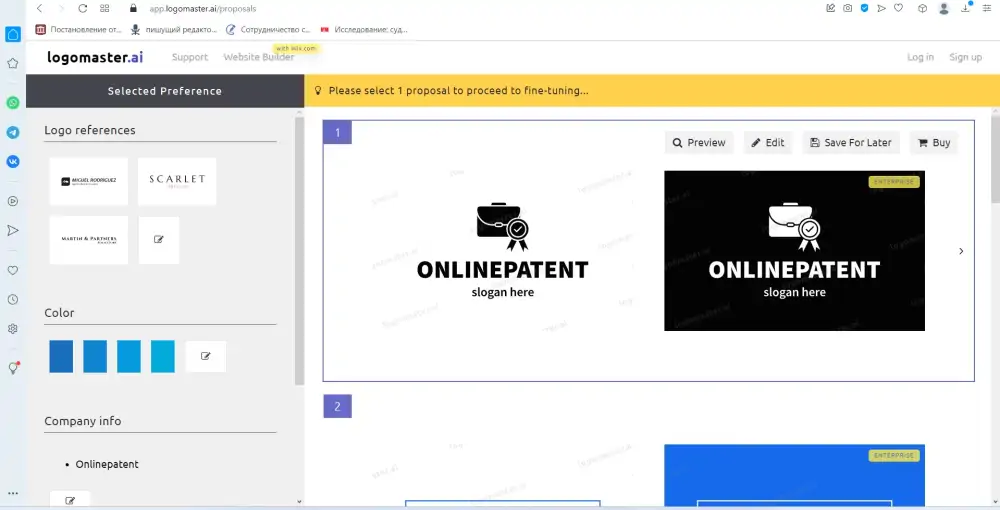Click the edit icon for color preferences
The image size is (1000, 510).
click(205, 356)
